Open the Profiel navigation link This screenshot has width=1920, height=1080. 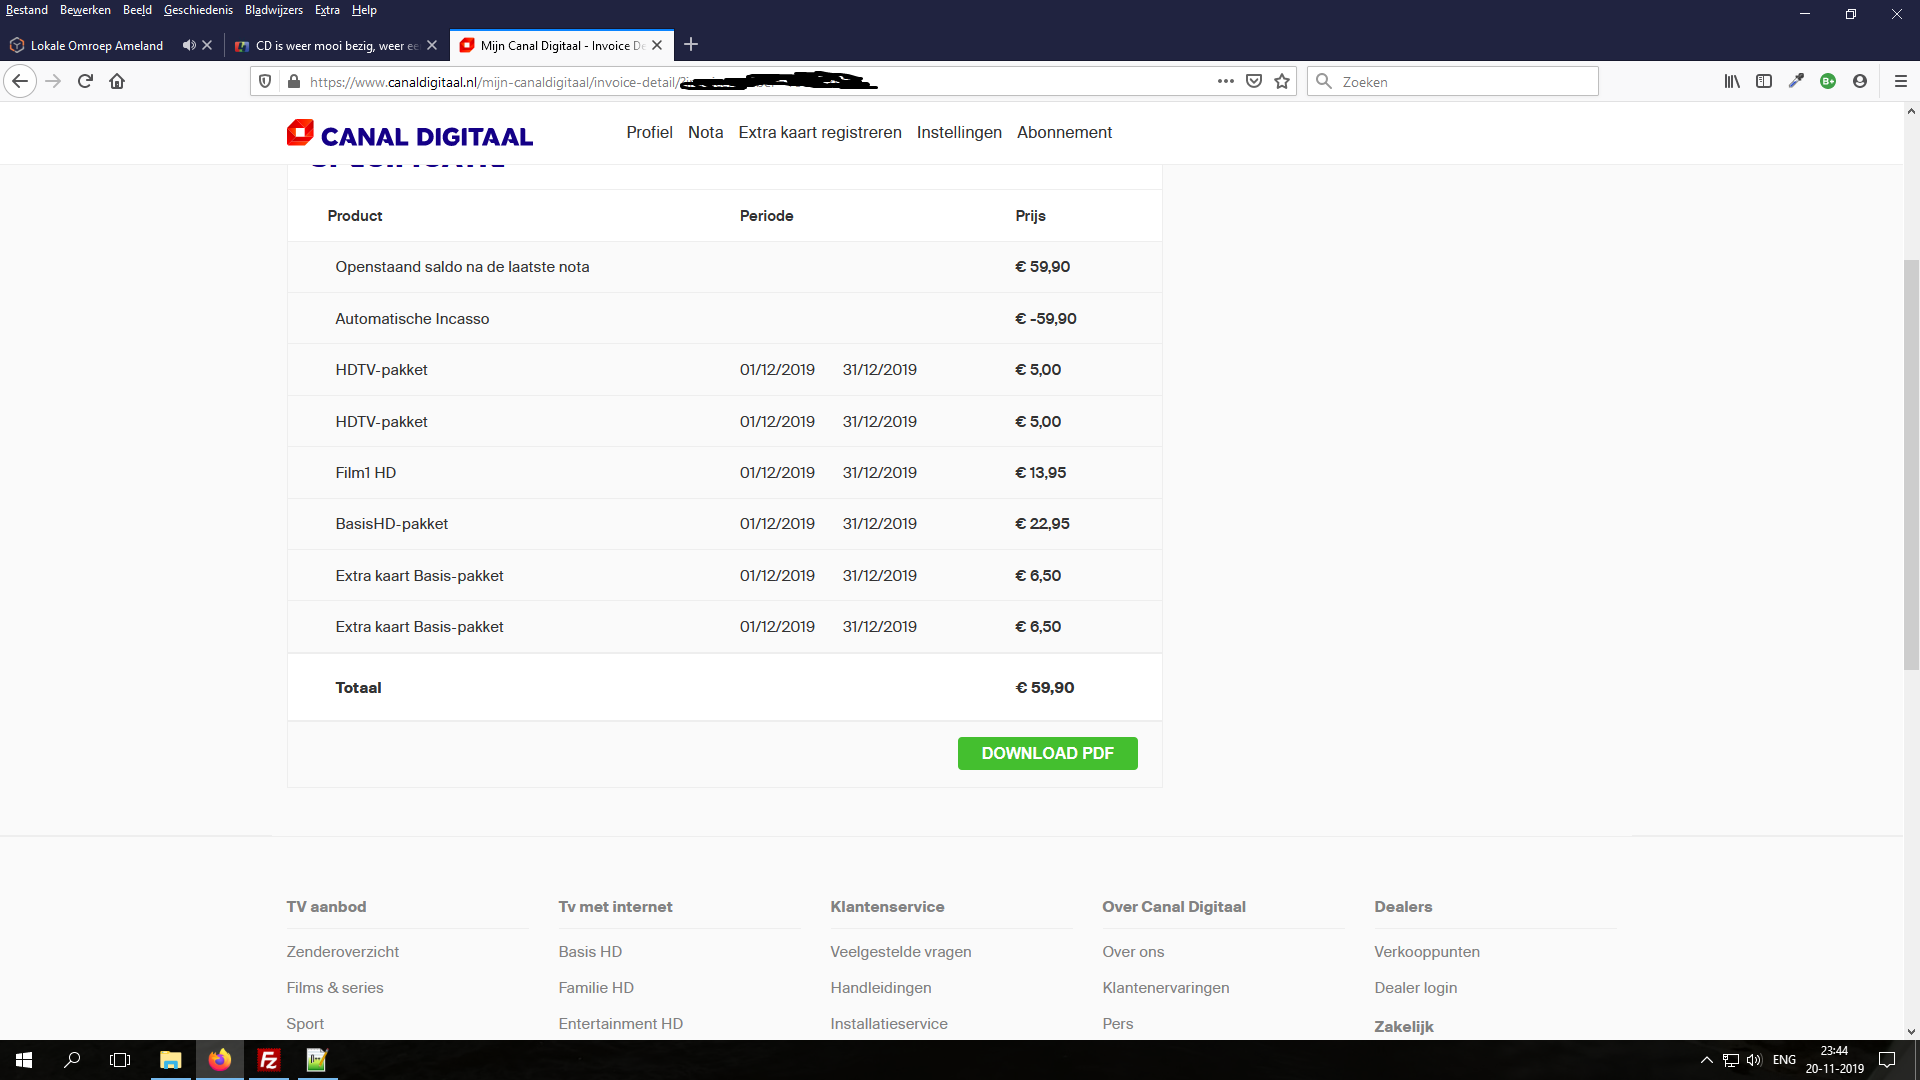(649, 132)
